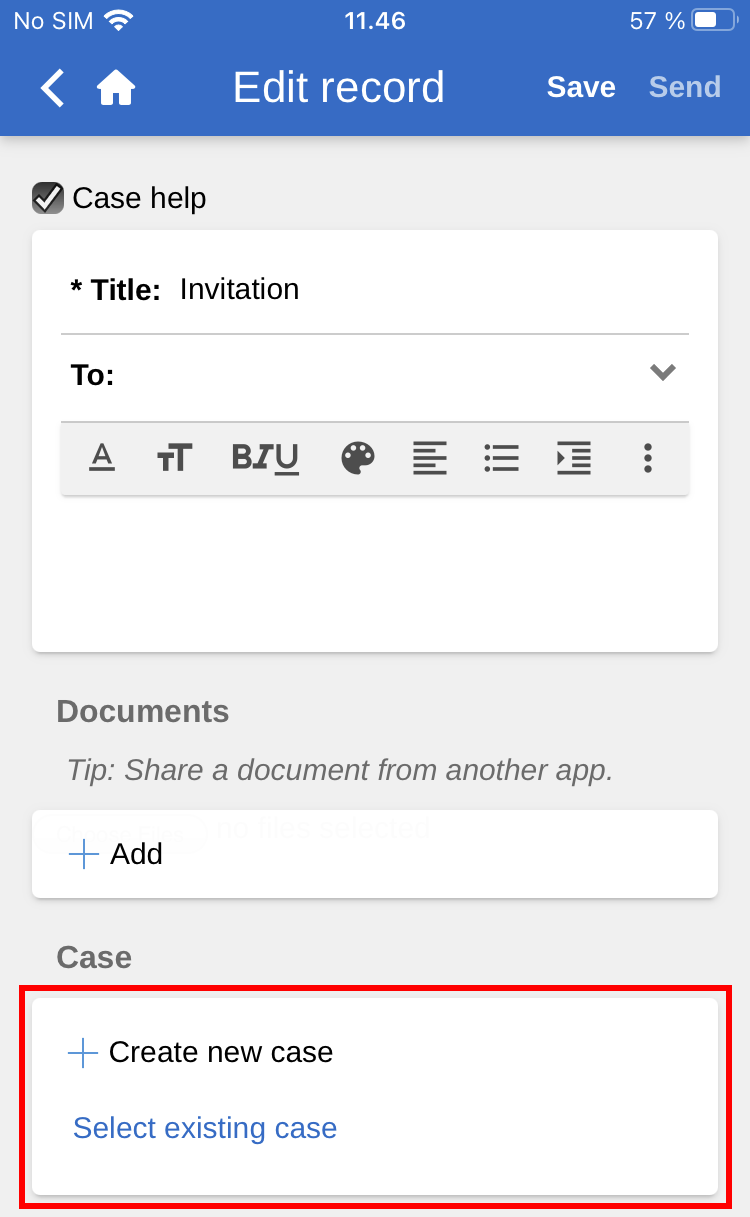750x1217 pixels.
Task: Expand the To recipient dropdown chevron
Action: [663, 373]
